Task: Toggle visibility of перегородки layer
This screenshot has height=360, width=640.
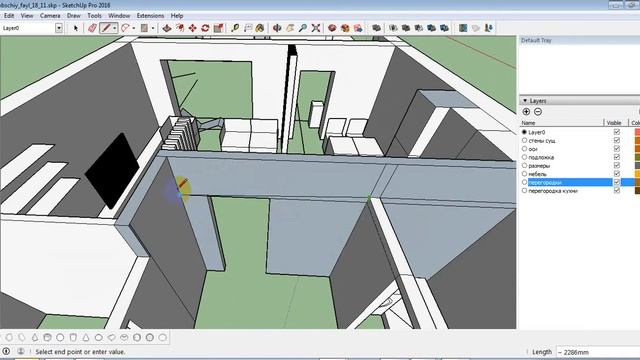Action: (x=617, y=182)
